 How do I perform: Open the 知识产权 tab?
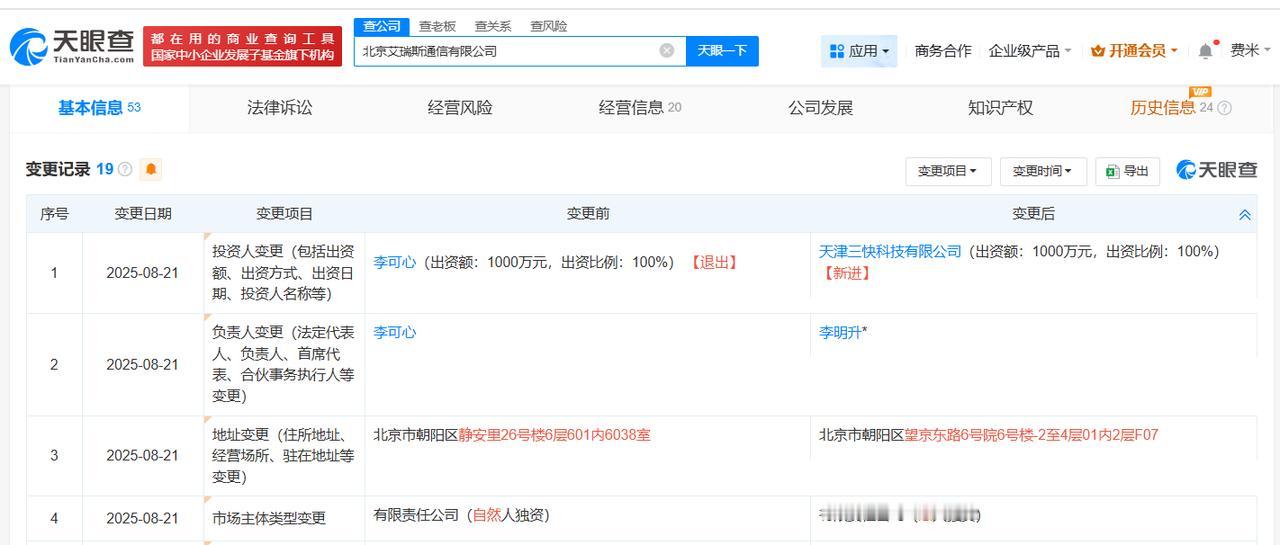pyautogui.click(x=1000, y=108)
